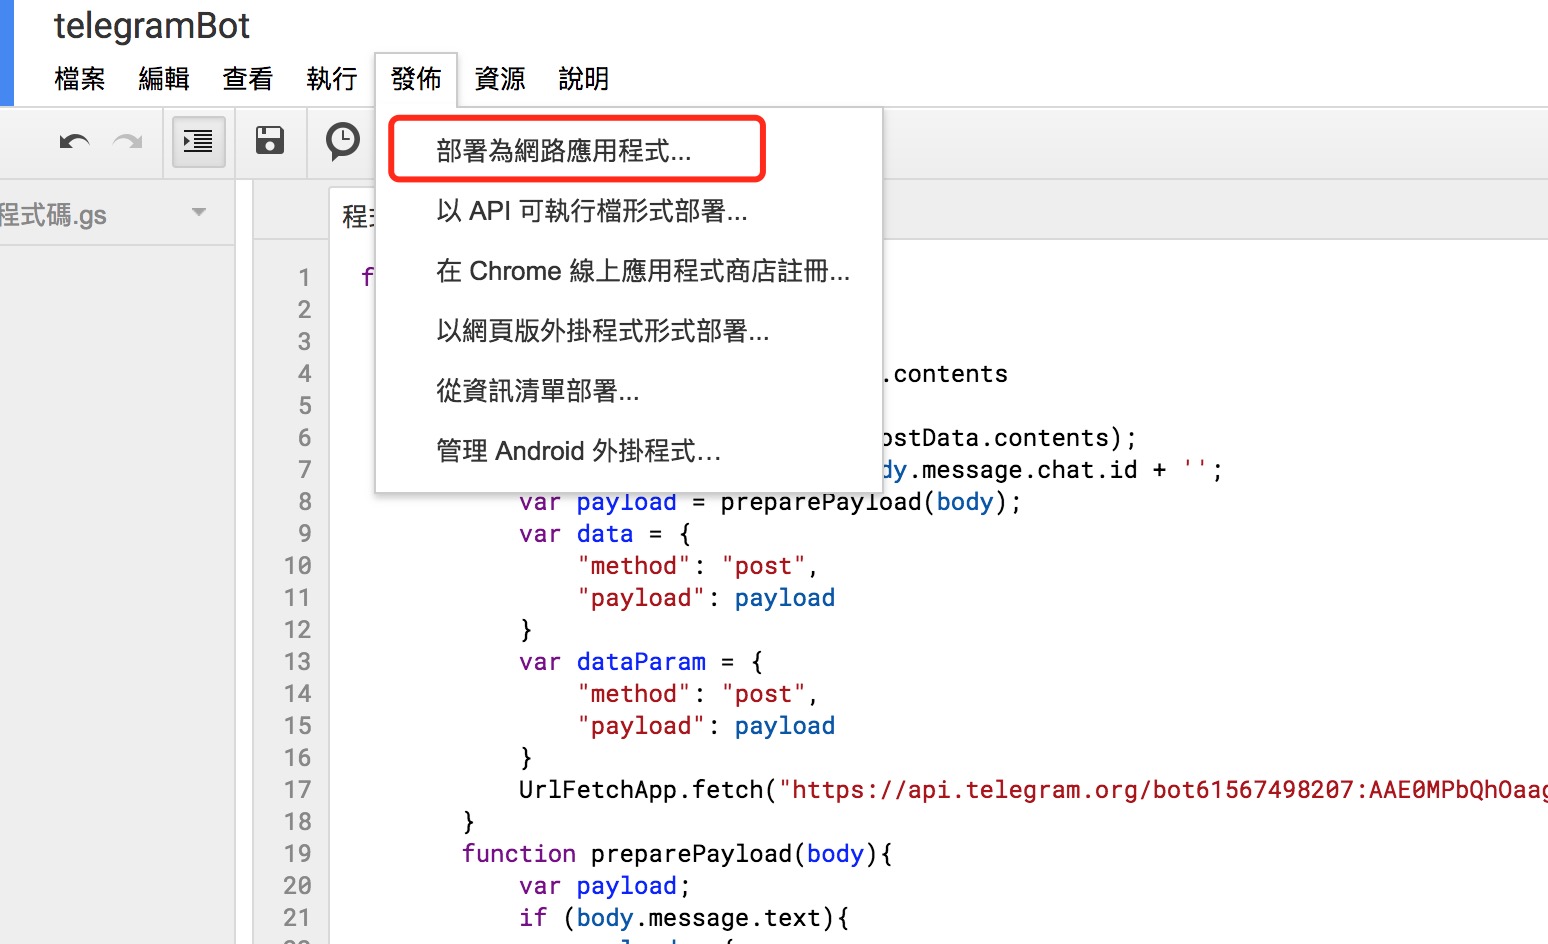Click '.message.chat.id' on line 7

(x=1022, y=470)
